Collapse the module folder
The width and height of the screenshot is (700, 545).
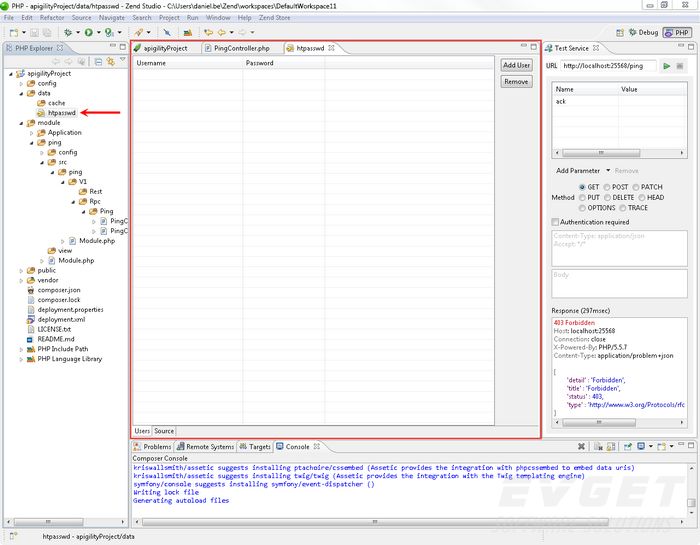[x=21, y=123]
